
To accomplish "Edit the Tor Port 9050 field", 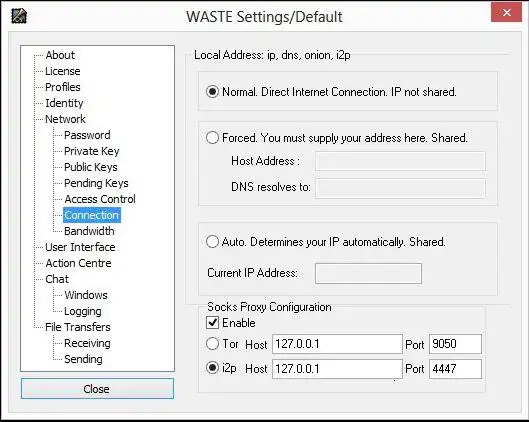I will [455, 344].
